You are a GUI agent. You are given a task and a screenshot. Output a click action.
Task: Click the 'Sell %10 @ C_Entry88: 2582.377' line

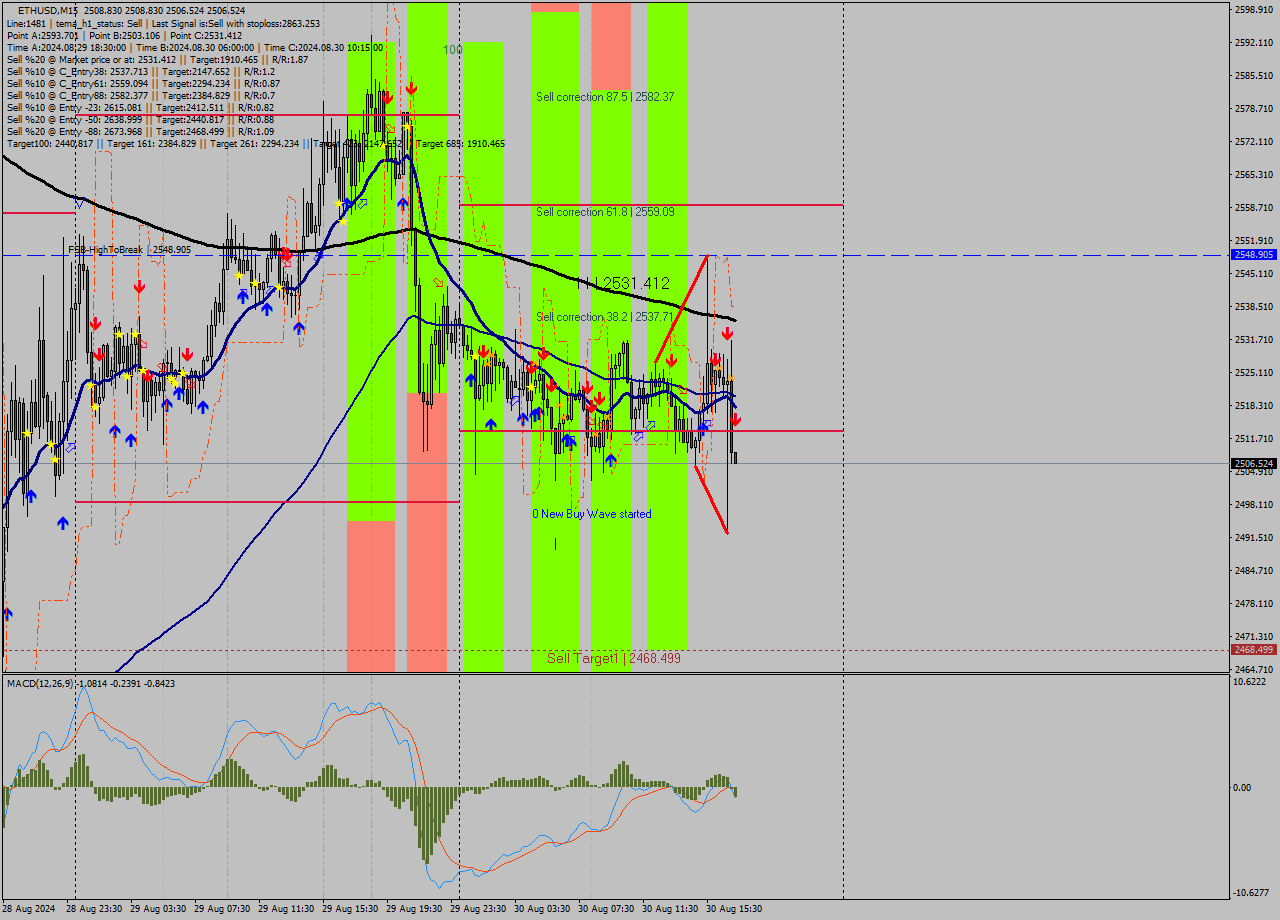coord(141,95)
